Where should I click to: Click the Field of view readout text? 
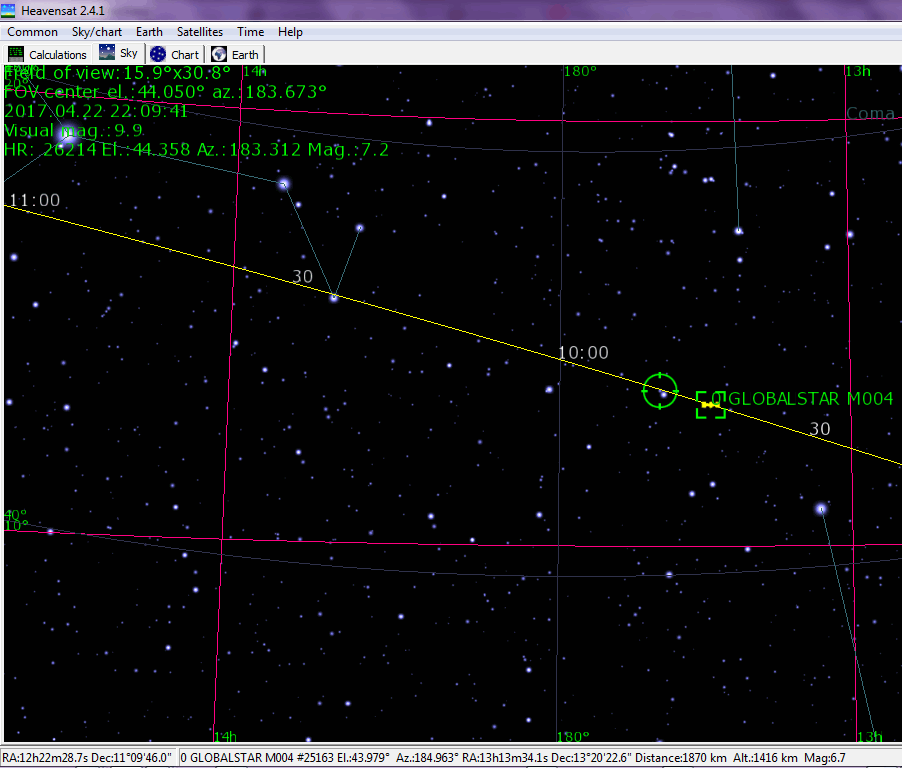(118, 74)
